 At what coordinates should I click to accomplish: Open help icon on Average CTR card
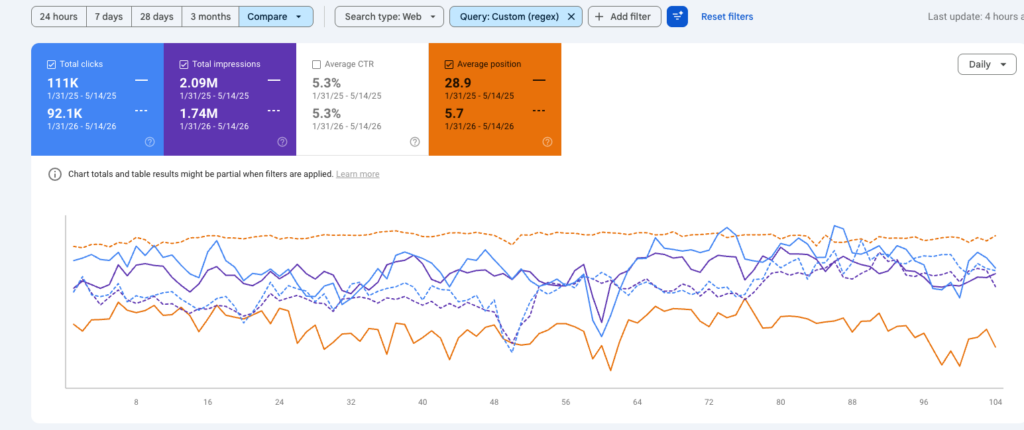[415, 142]
